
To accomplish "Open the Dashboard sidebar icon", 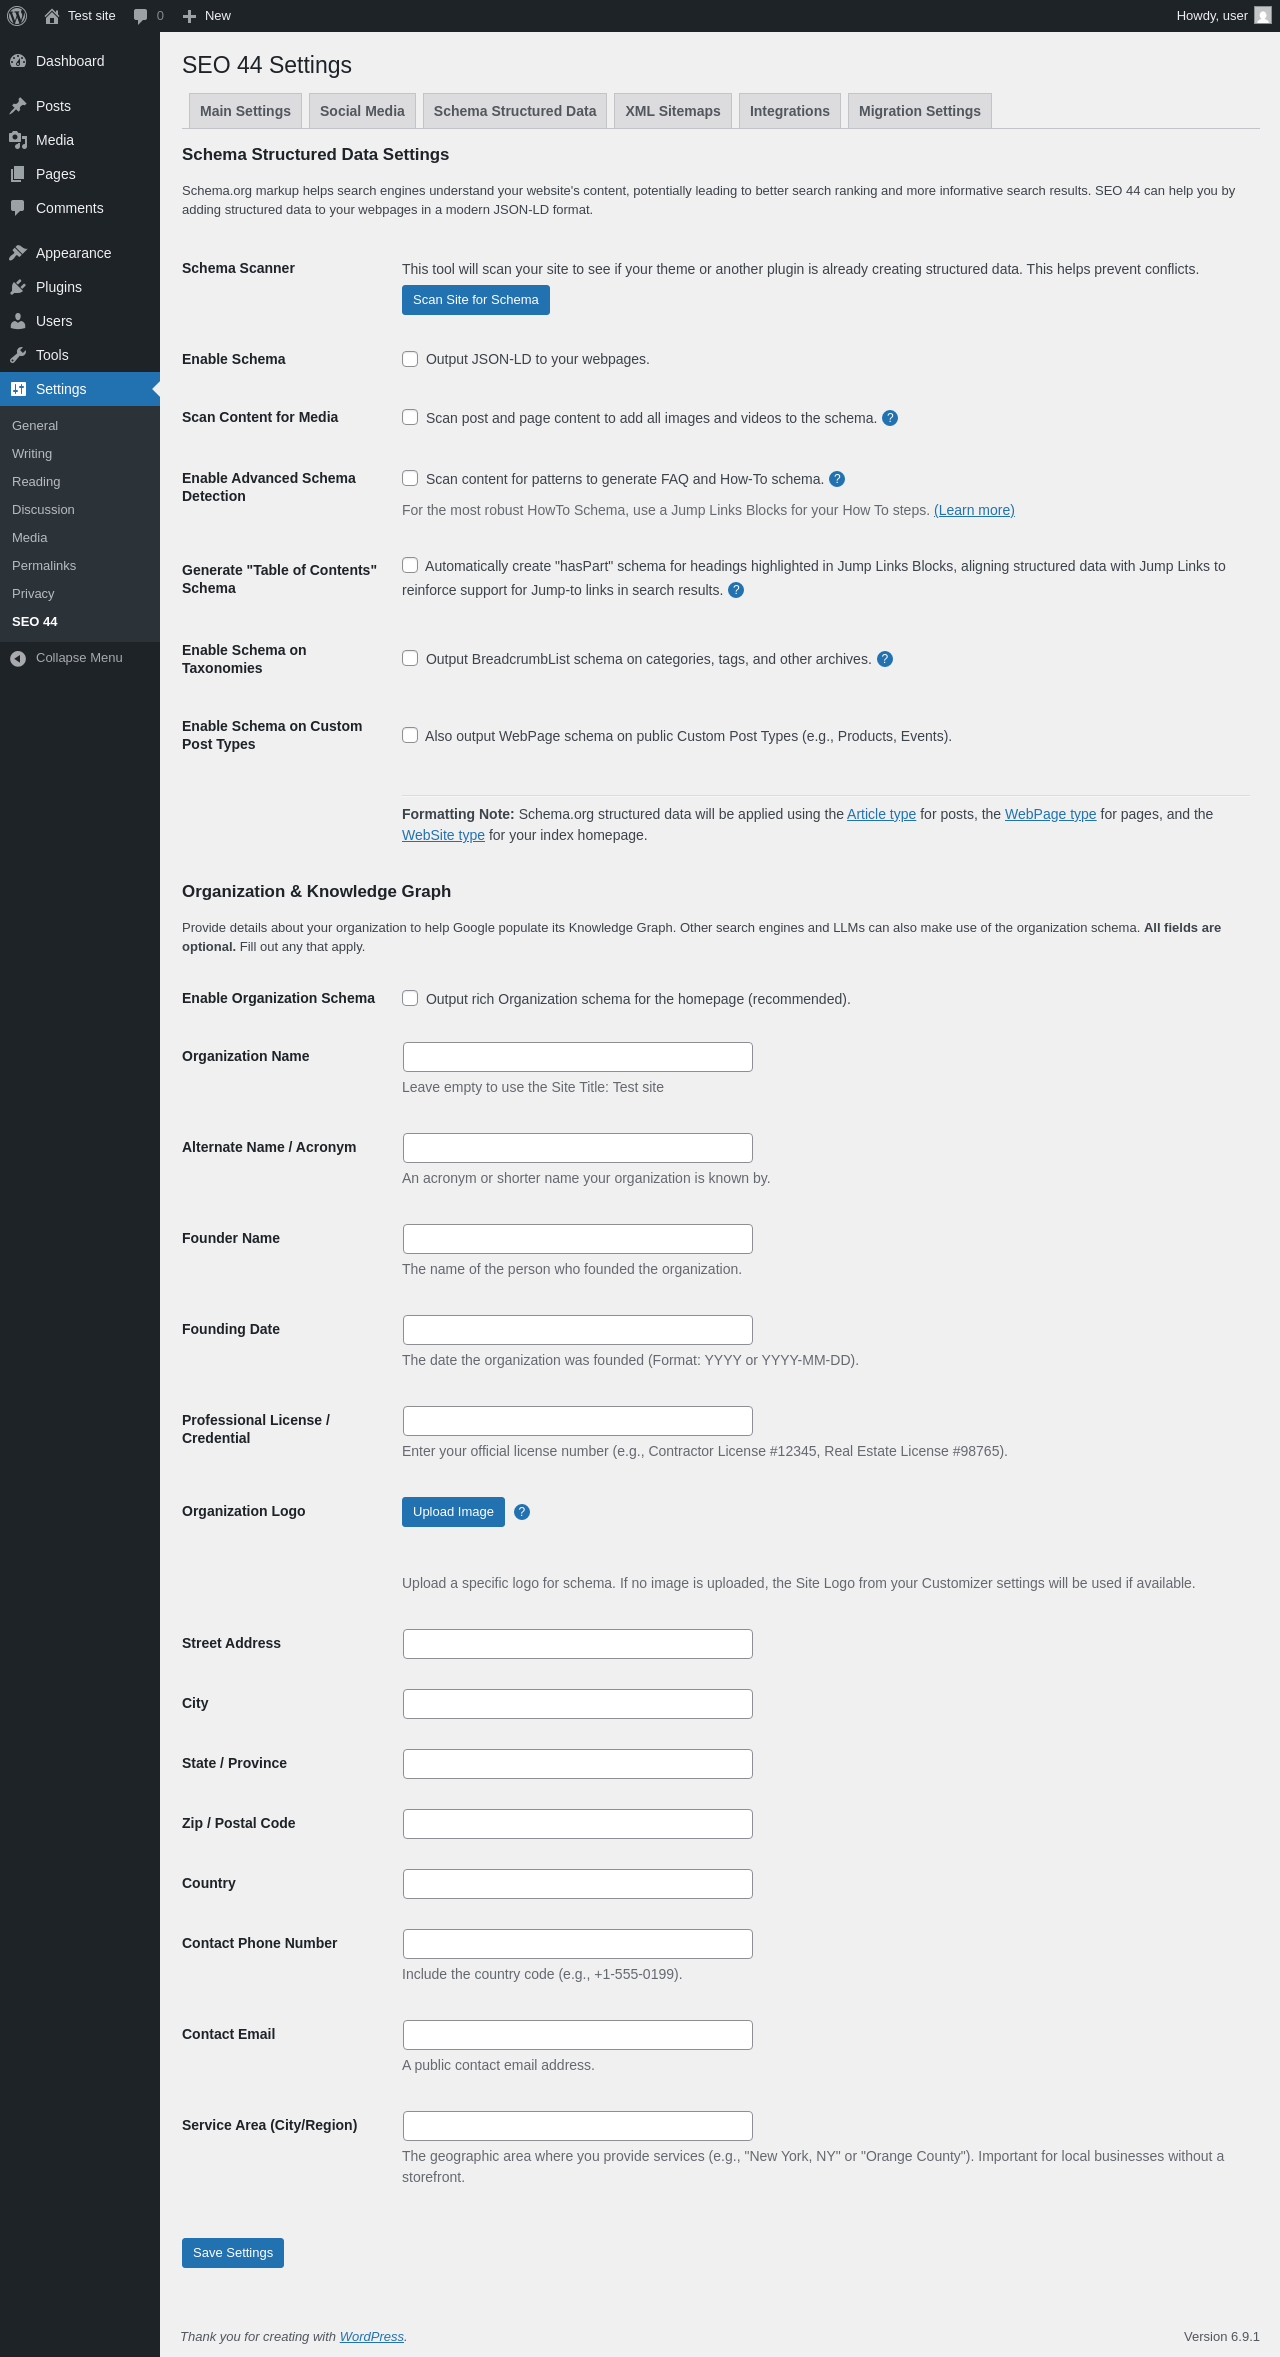I will click(x=18, y=61).
